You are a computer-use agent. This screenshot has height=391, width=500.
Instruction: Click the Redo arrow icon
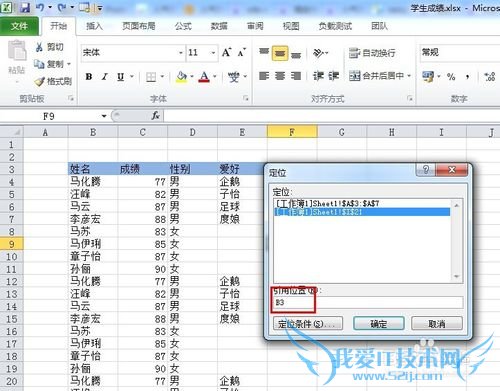(x=62, y=7)
